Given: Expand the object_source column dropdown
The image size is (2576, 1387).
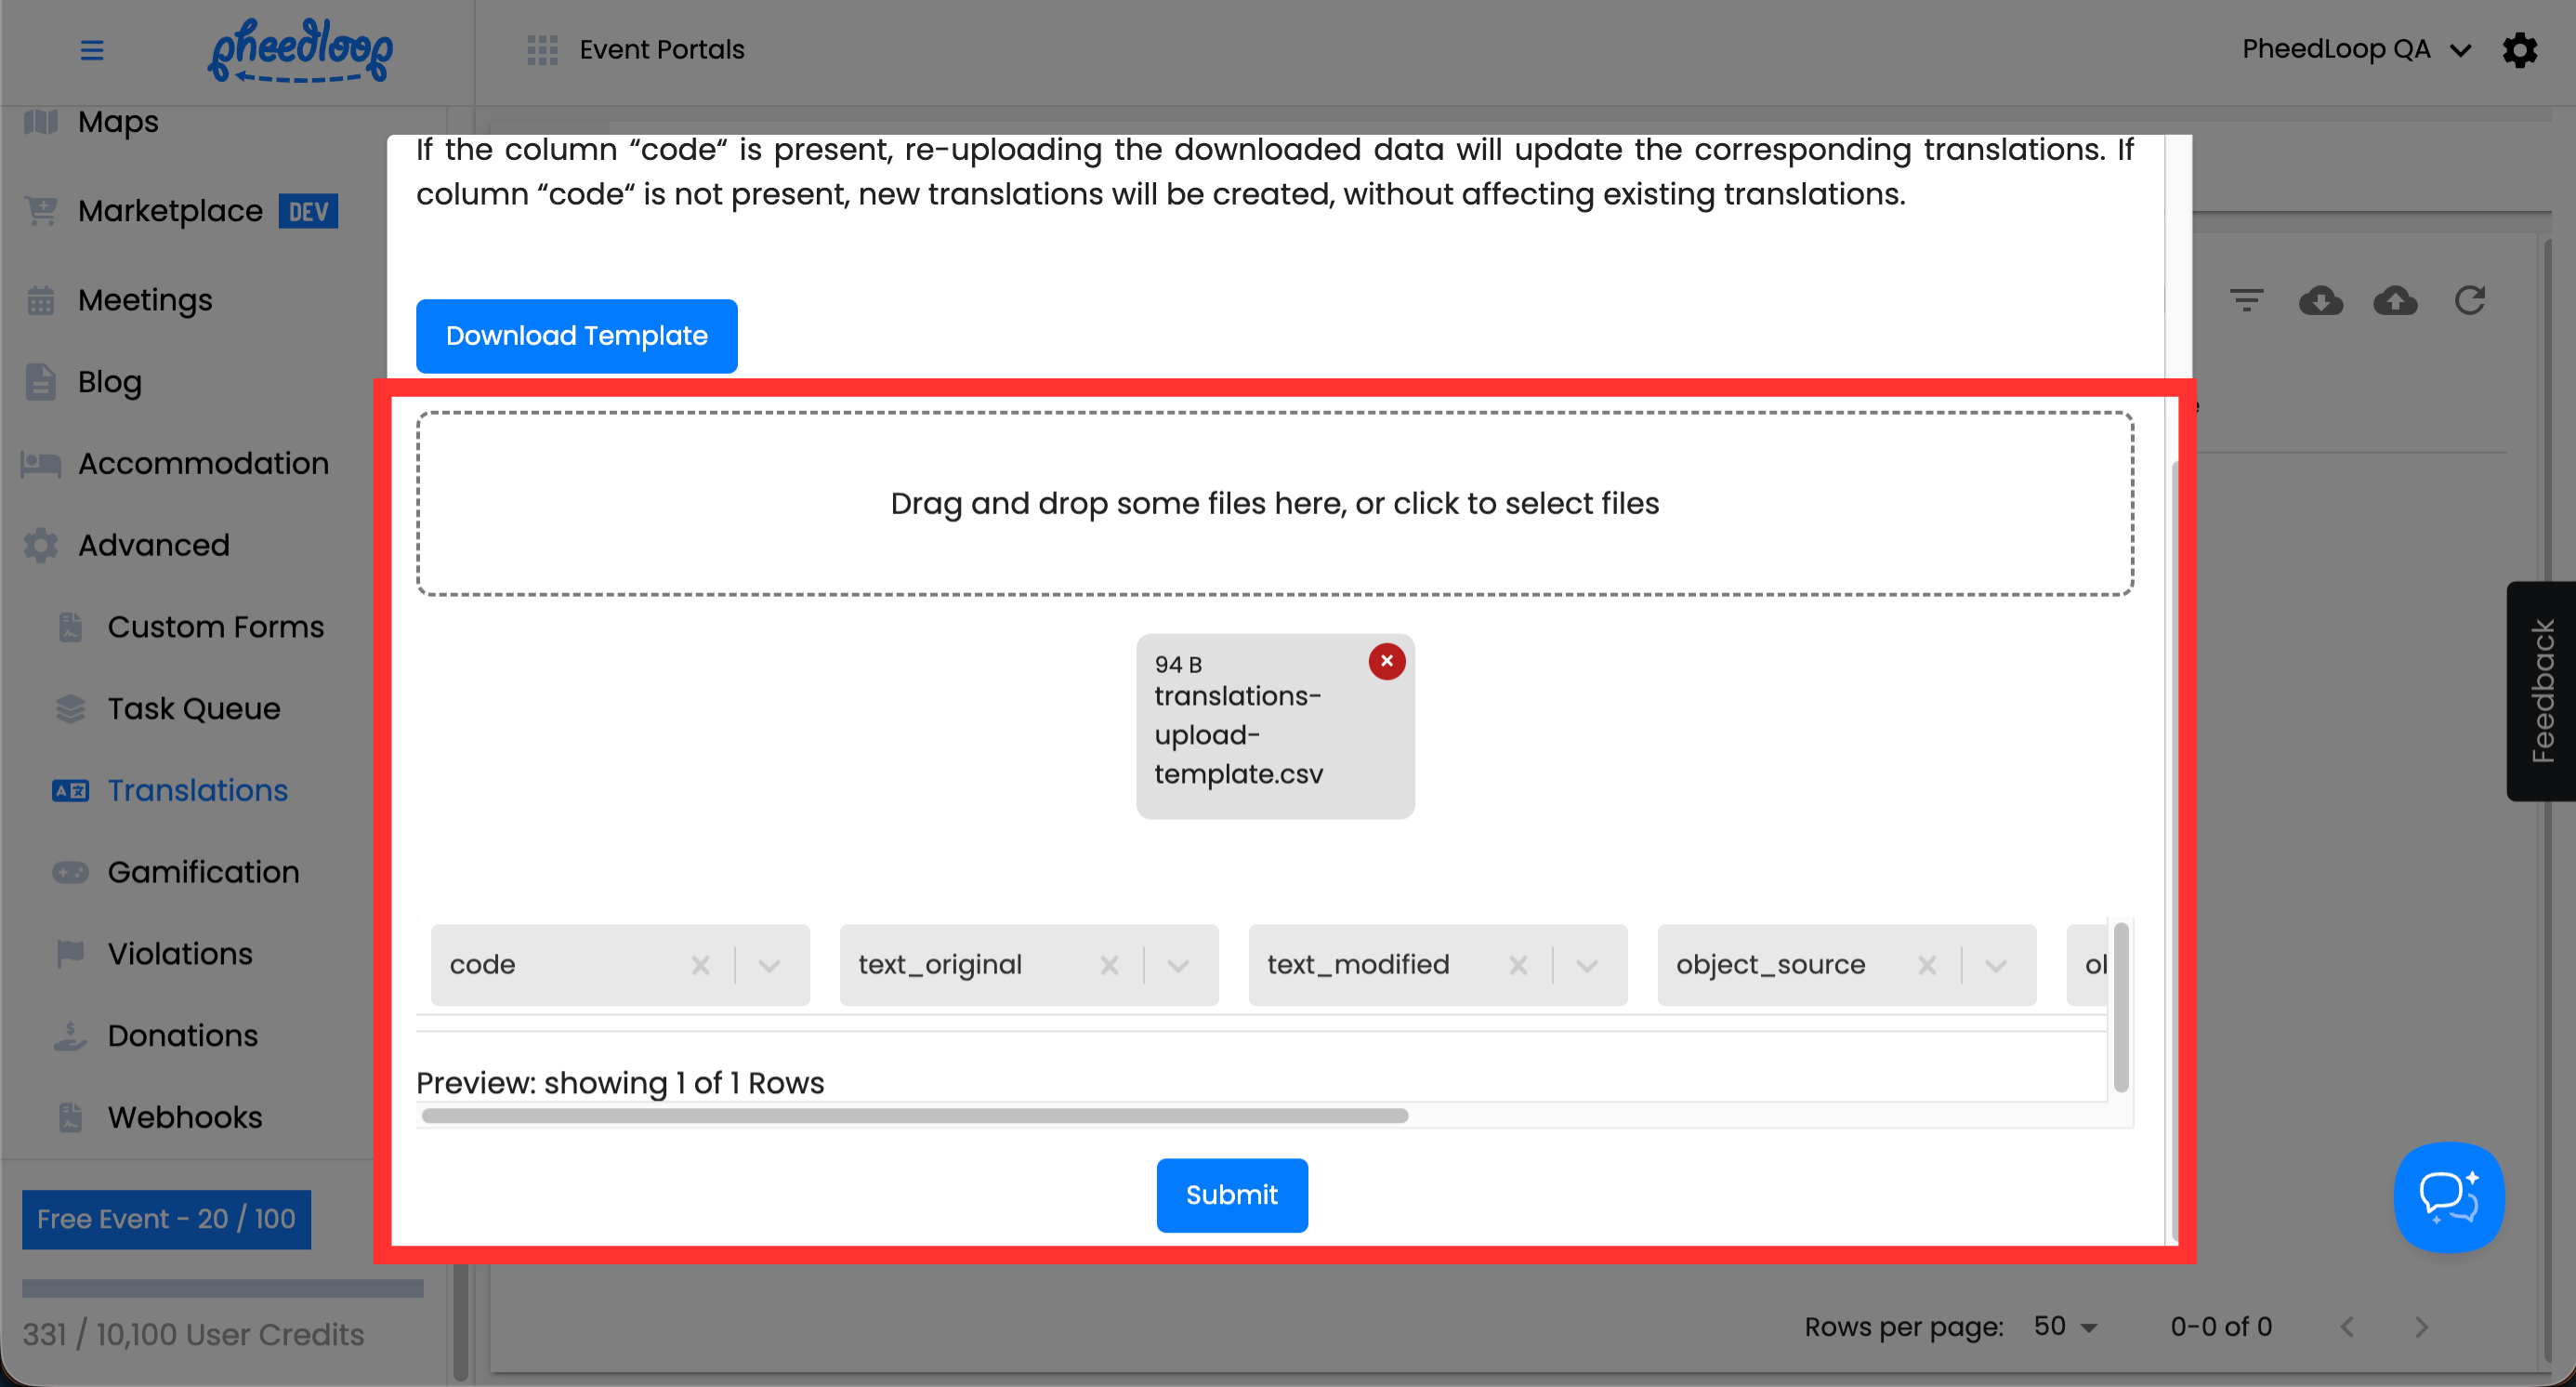Looking at the screenshot, I should point(1996,965).
